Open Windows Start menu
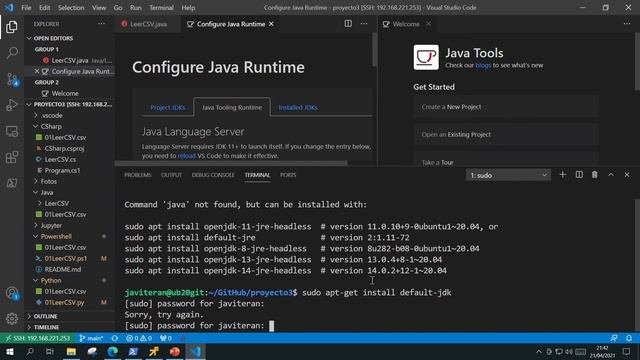This screenshot has height=360, width=640. [9, 351]
